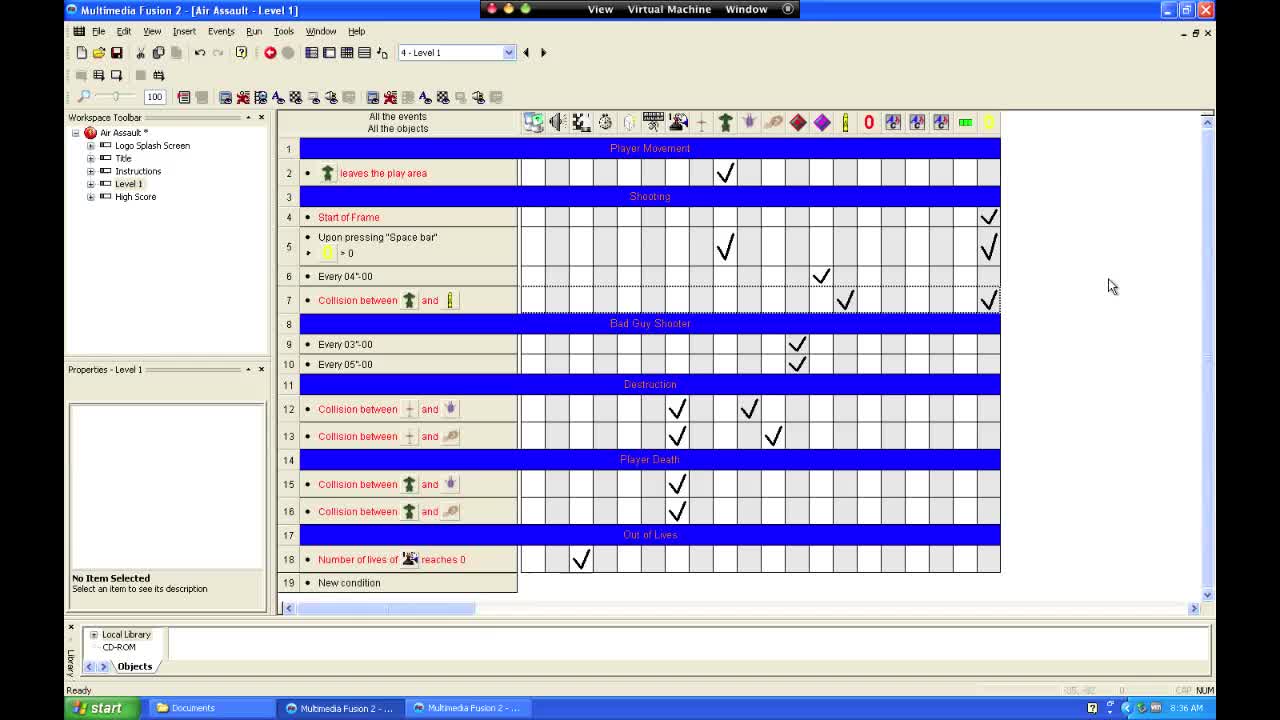Image resolution: width=1280 pixels, height=720 pixels.
Task: Open the Events menu
Action: pyautogui.click(x=221, y=31)
